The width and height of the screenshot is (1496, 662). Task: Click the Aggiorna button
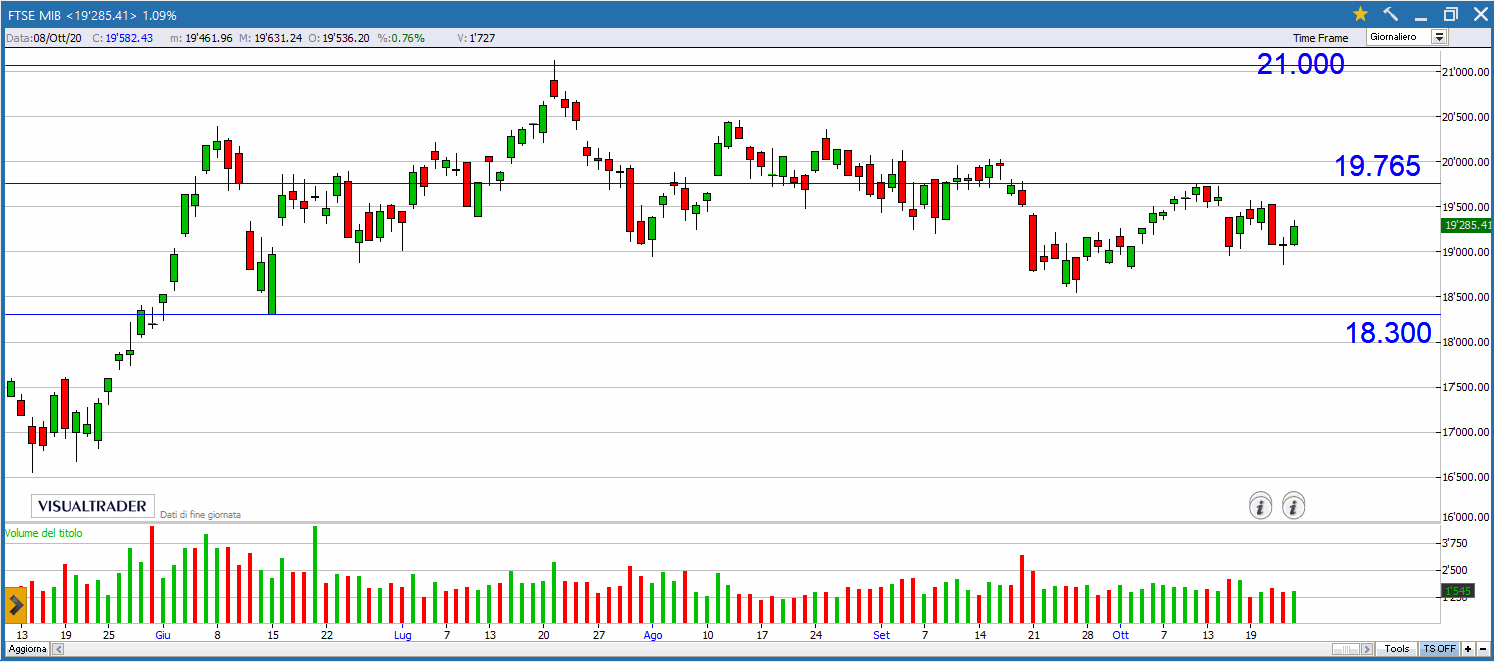[27, 649]
